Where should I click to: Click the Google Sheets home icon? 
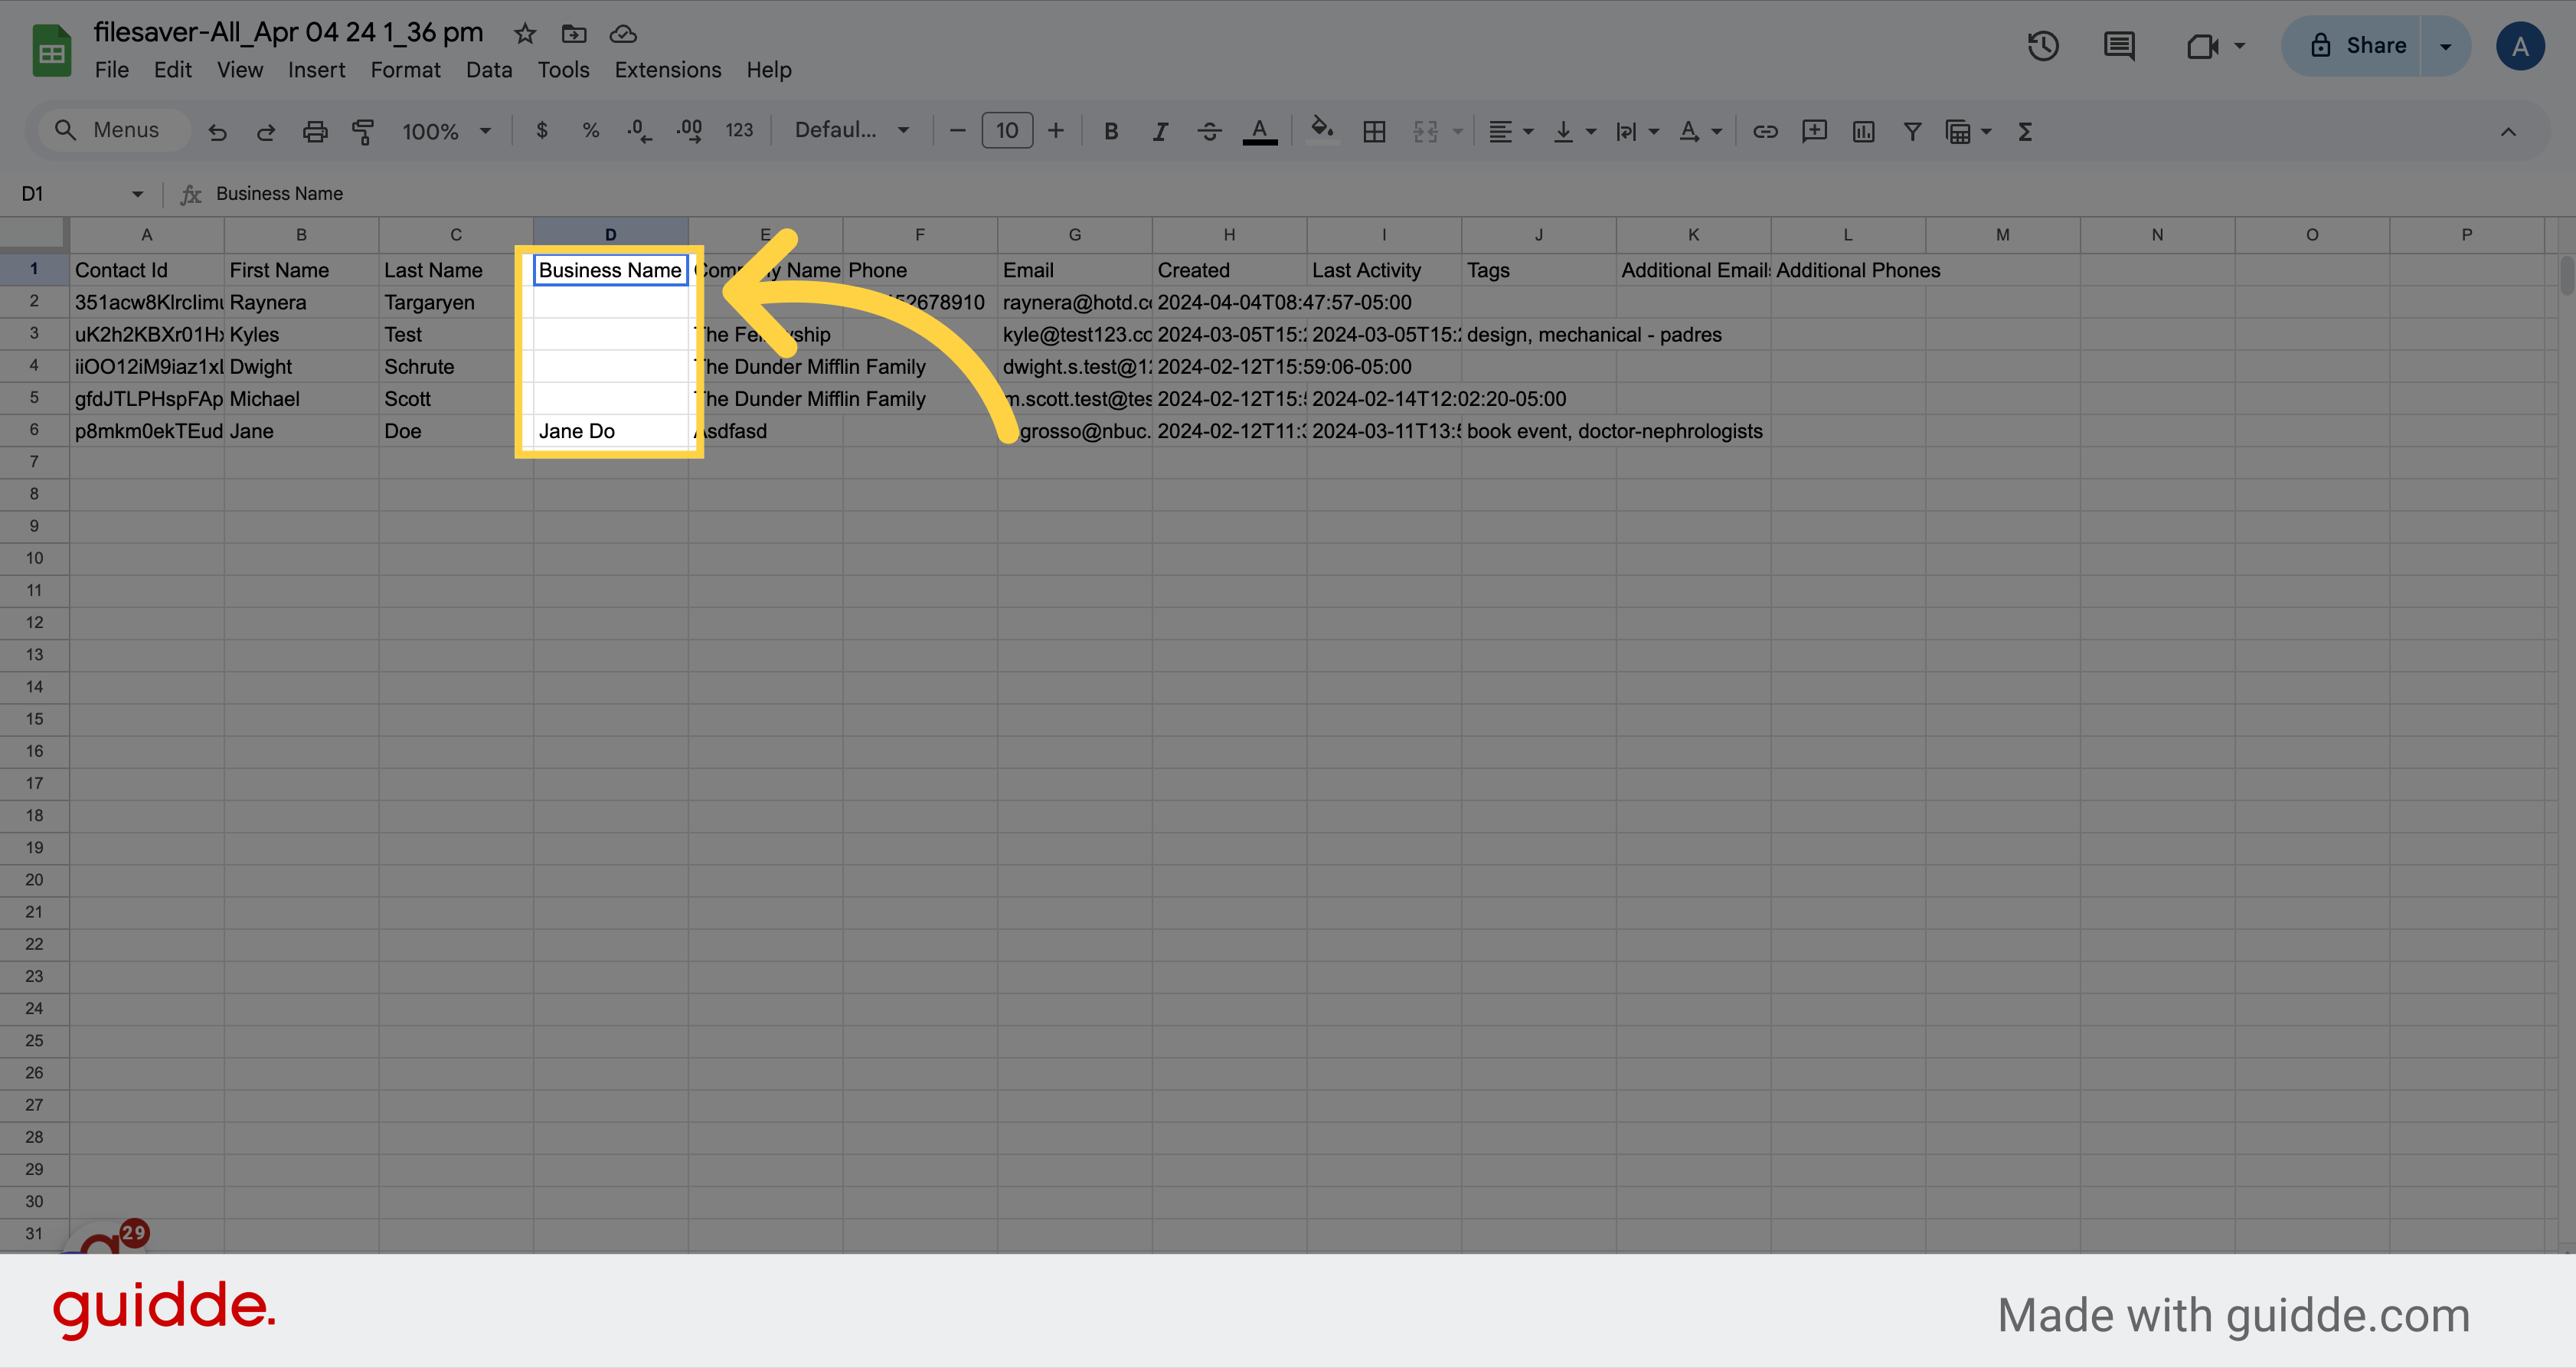[x=52, y=50]
